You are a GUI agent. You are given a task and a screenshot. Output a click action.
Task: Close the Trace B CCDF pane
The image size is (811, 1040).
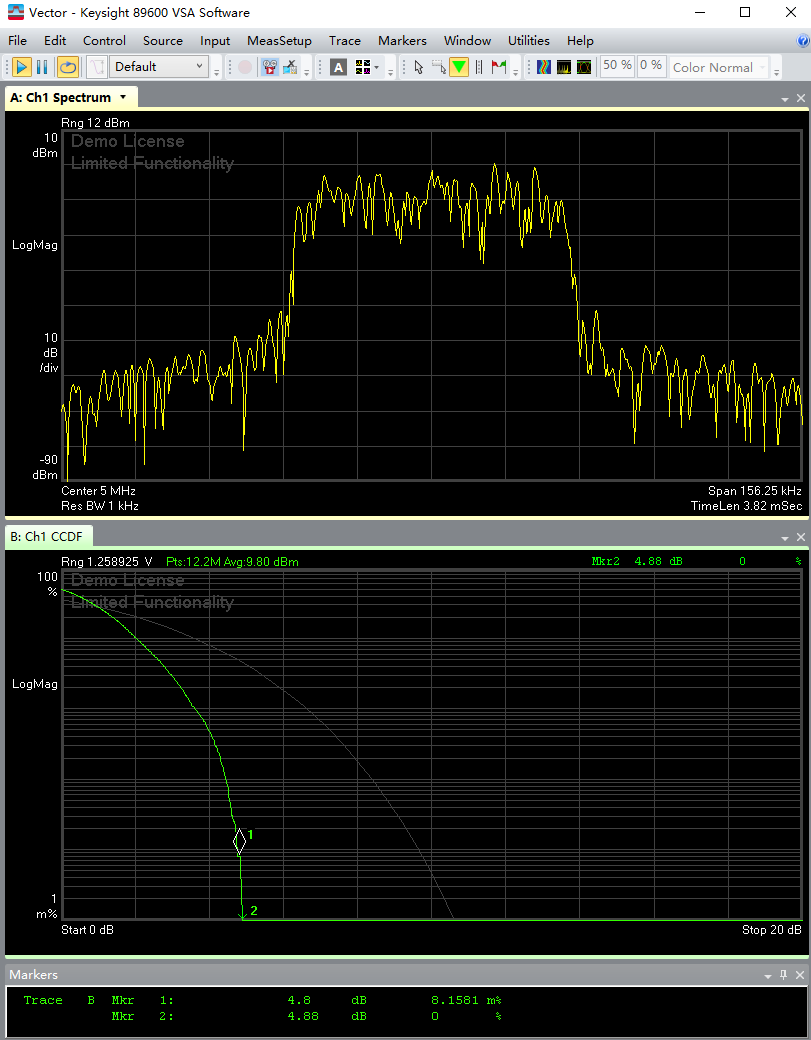coord(800,537)
